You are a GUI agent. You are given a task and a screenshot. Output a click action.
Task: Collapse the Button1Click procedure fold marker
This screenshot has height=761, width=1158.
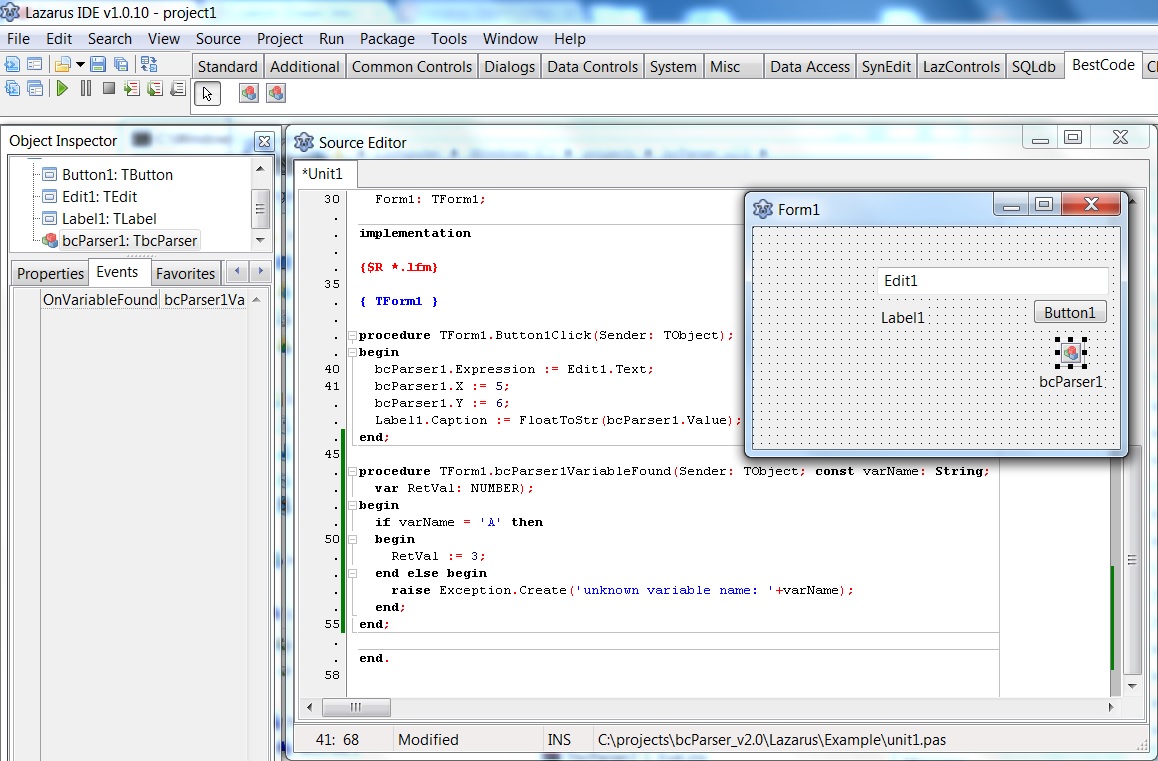tap(351, 335)
